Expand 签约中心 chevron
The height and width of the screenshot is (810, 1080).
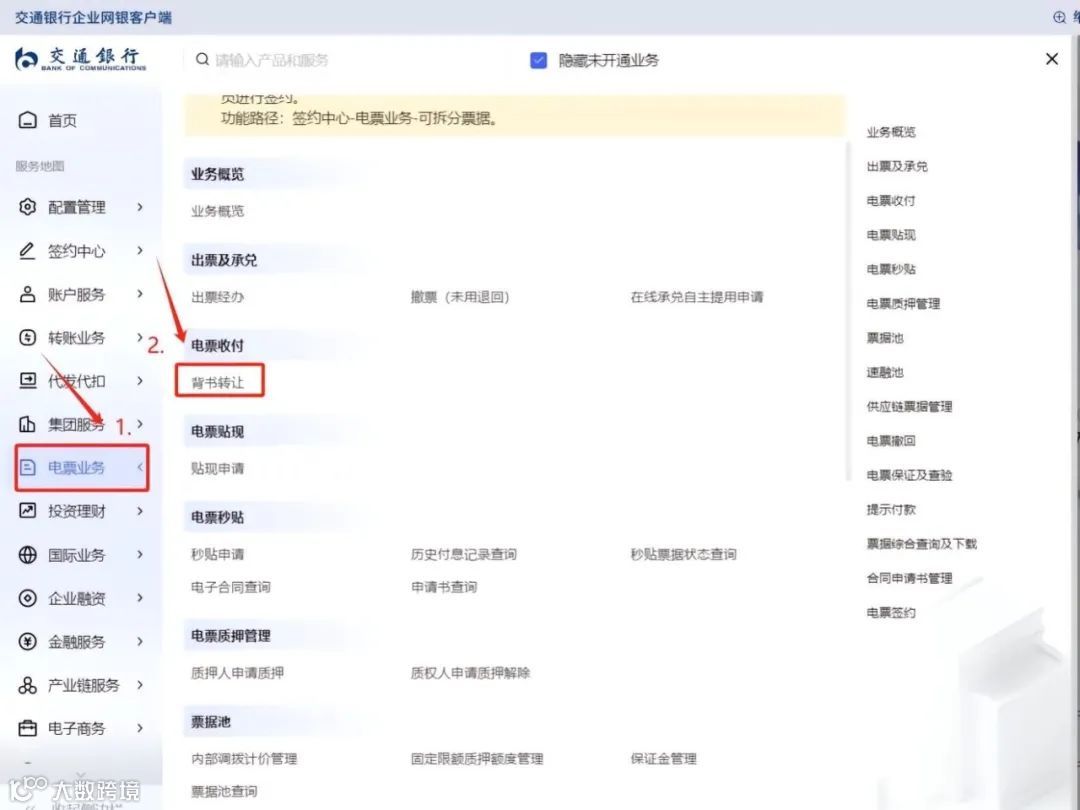tap(140, 251)
